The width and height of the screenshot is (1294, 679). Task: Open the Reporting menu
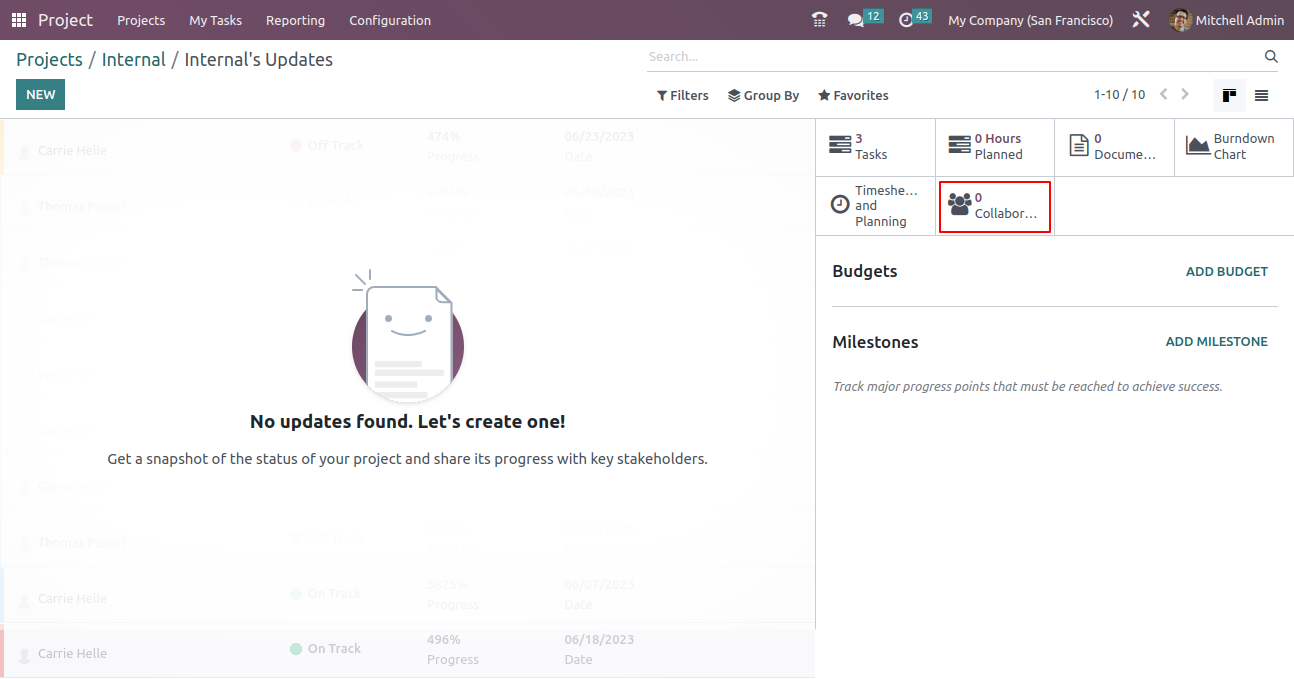(x=295, y=20)
